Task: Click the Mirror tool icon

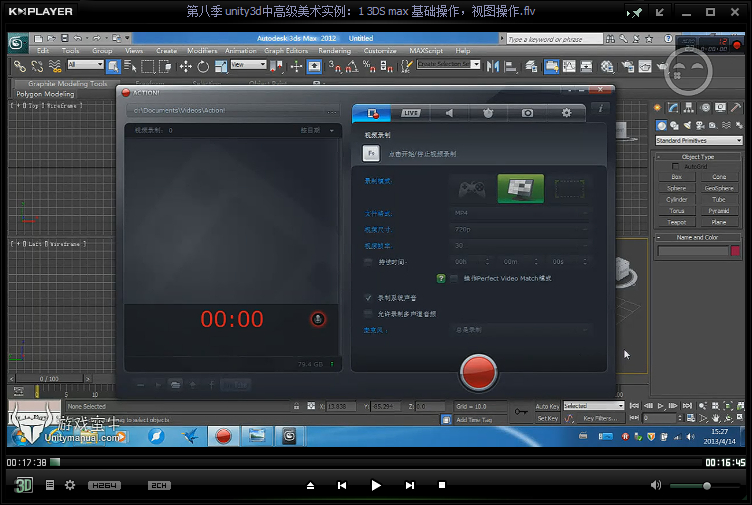Action: pos(493,66)
